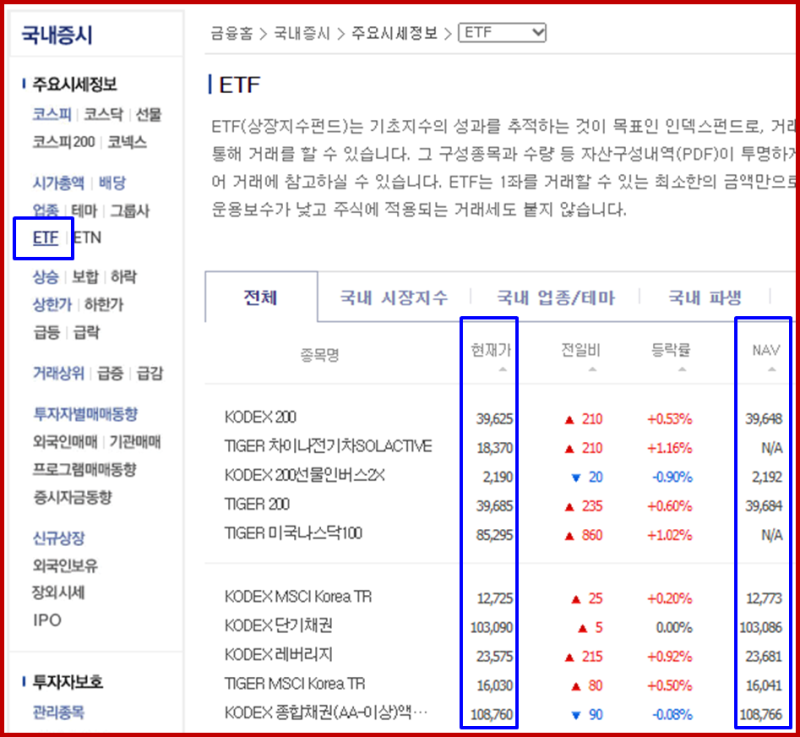Open 업종 sidebar link
Image resolution: width=800 pixels, height=737 pixels.
tap(45, 210)
